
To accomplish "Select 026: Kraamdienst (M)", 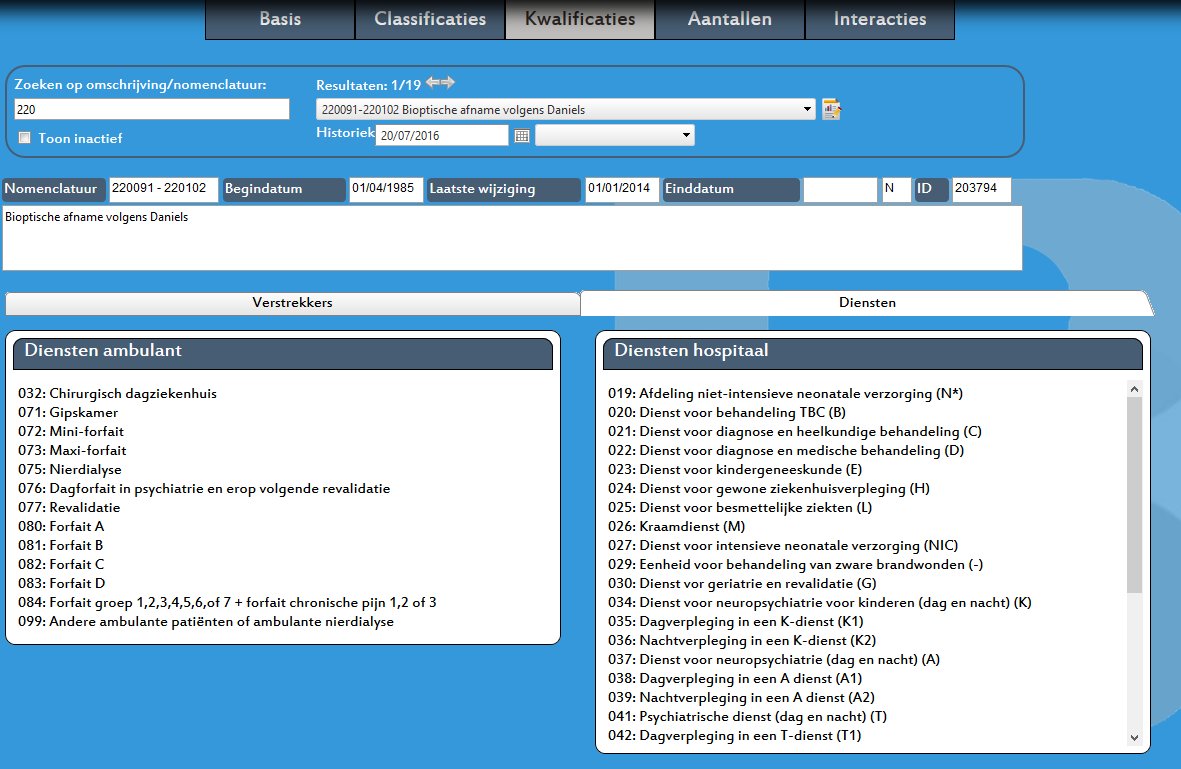I will point(676,526).
